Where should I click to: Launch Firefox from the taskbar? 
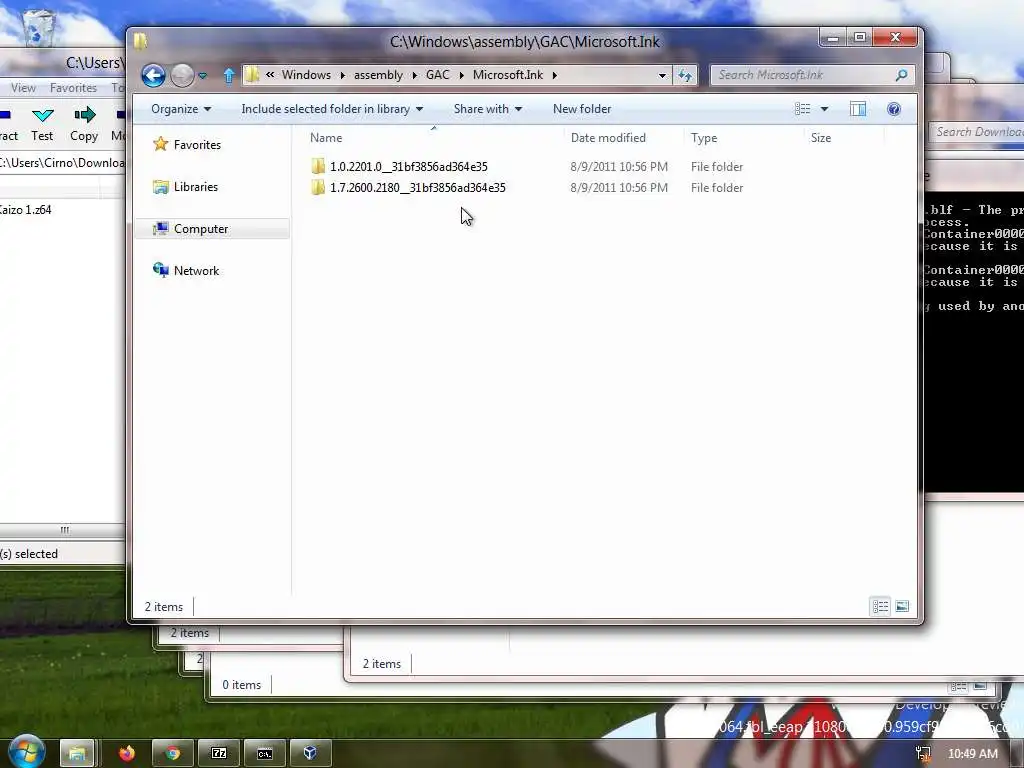pyautogui.click(x=127, y=754)
